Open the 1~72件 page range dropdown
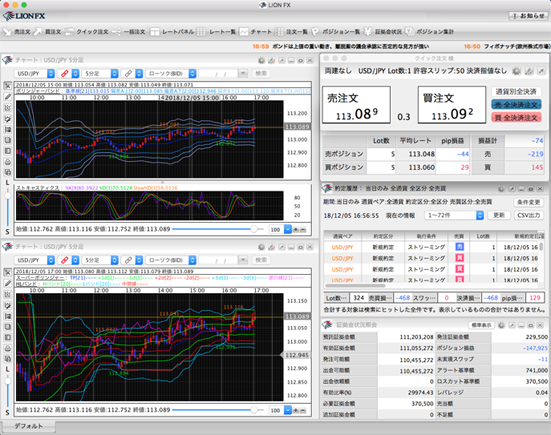The height and width of the screenshot is (435, 551). click(454, 215)
